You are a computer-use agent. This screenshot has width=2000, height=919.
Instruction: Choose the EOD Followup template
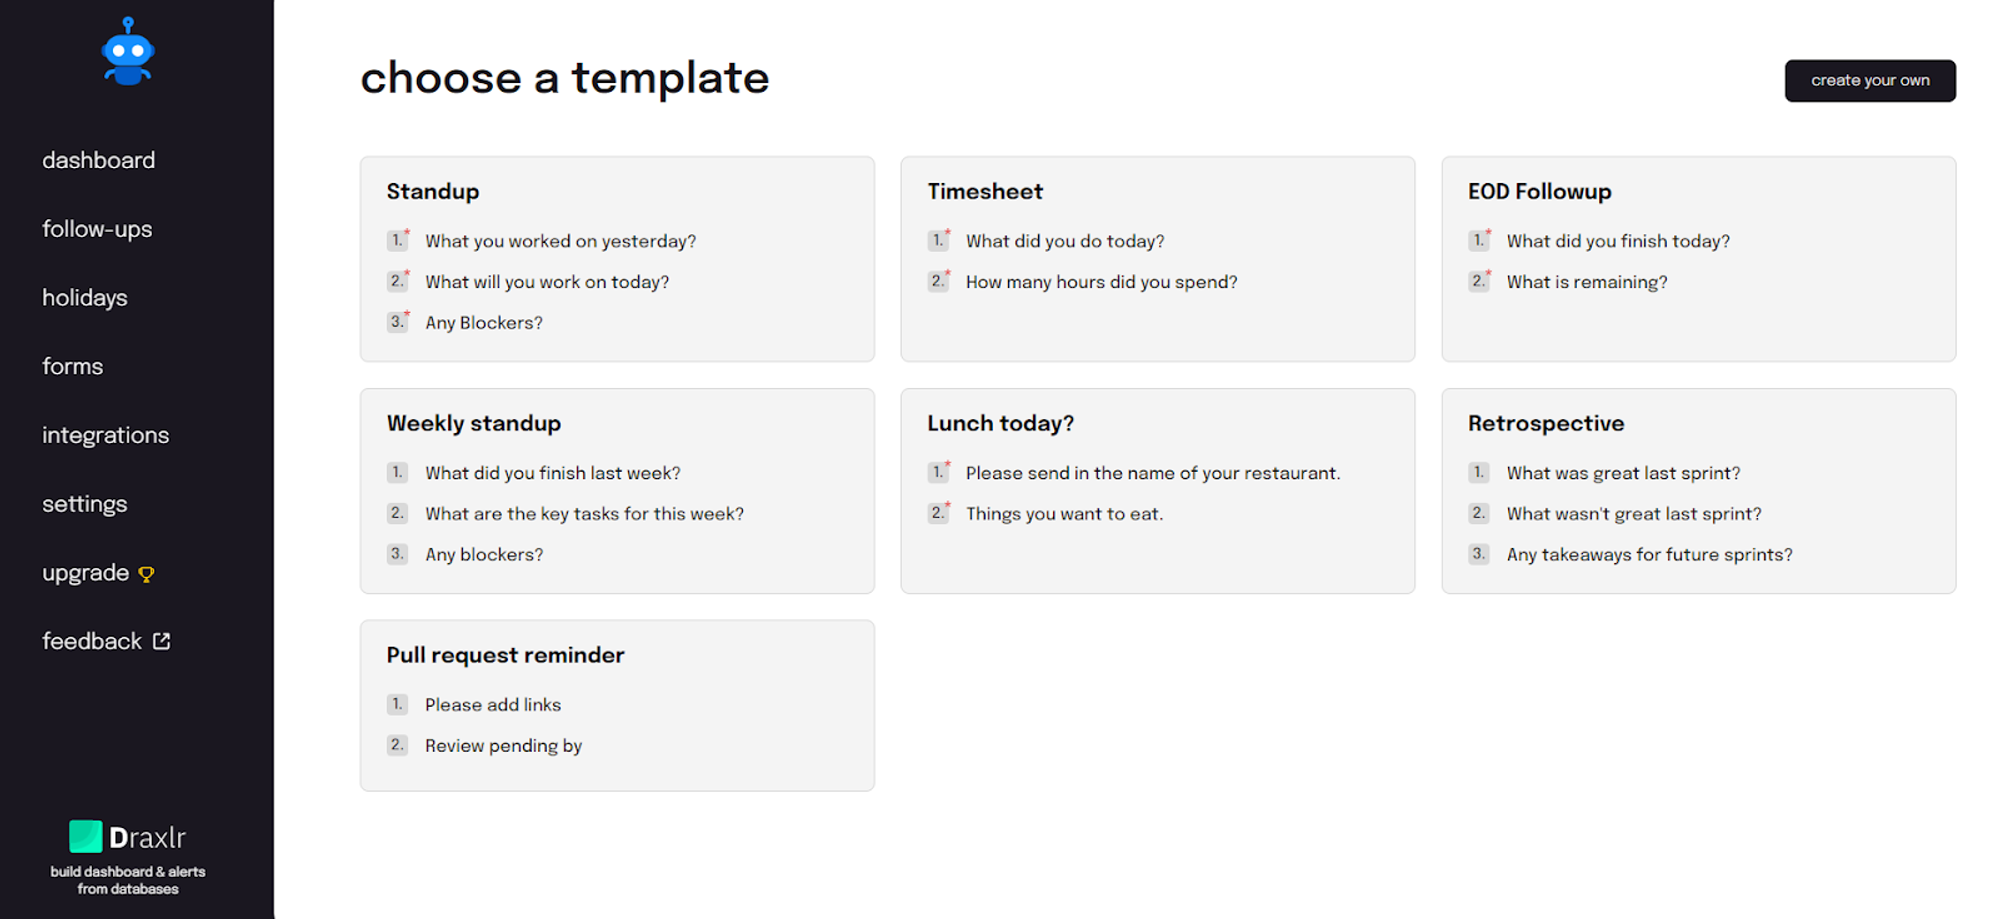click(x=1698, y=259)
